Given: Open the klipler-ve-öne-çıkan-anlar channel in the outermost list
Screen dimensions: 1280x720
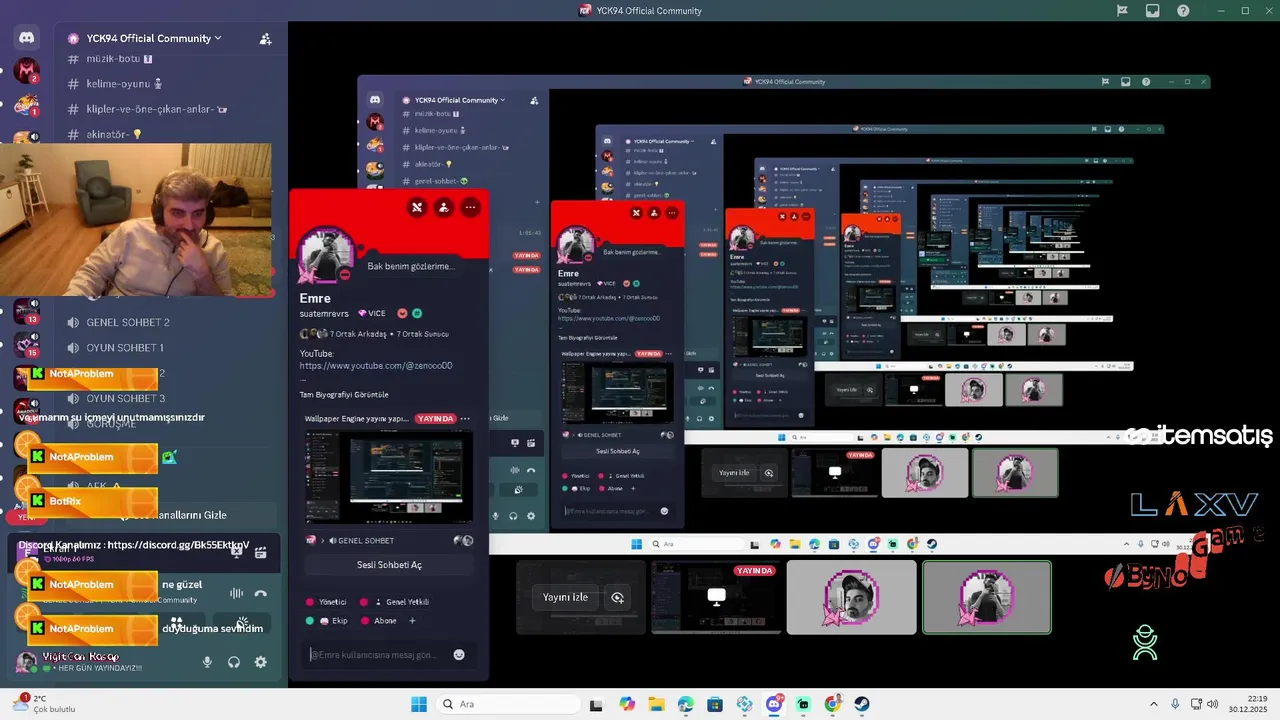Looking at the screenshot, I should coord(147,109).
